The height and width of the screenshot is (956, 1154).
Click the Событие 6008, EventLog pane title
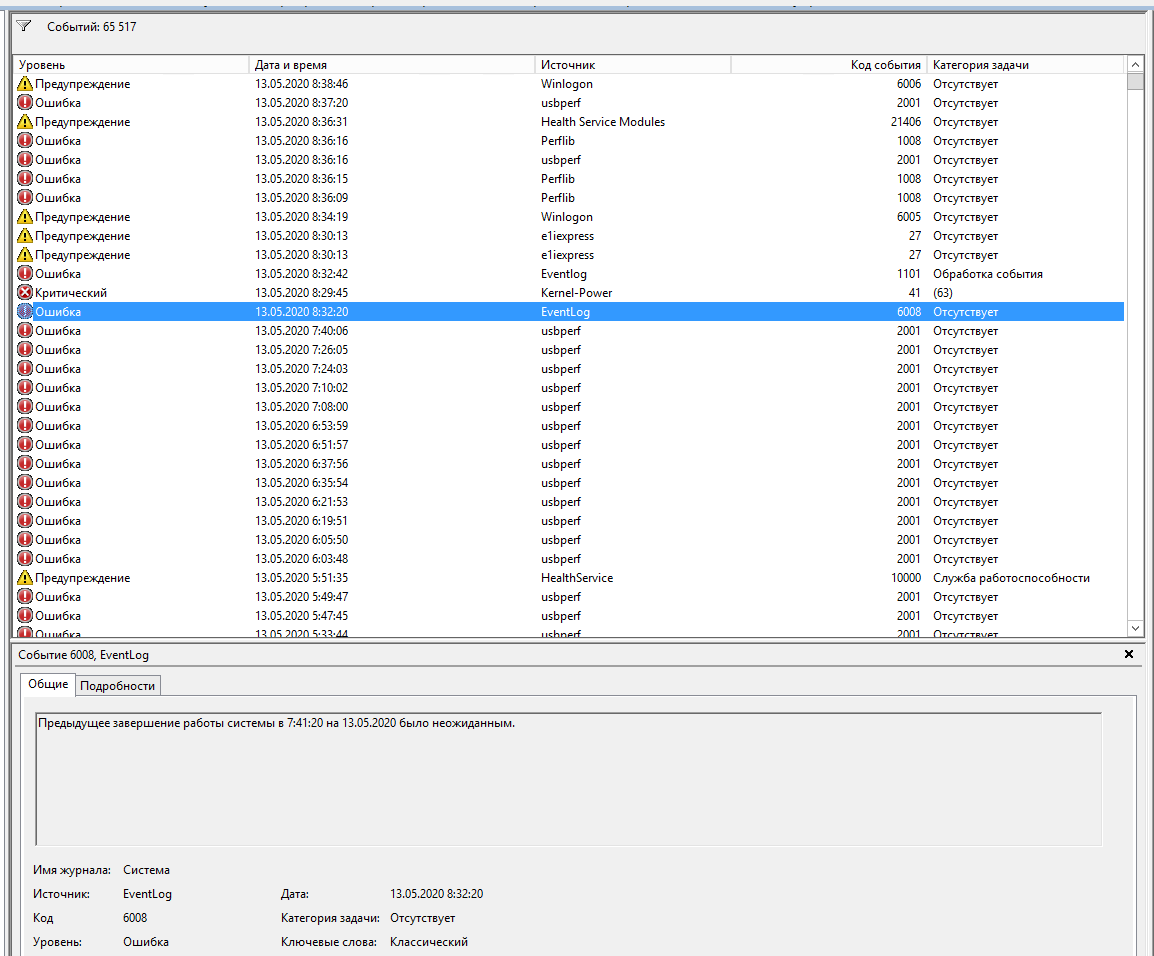coord(83,655)
